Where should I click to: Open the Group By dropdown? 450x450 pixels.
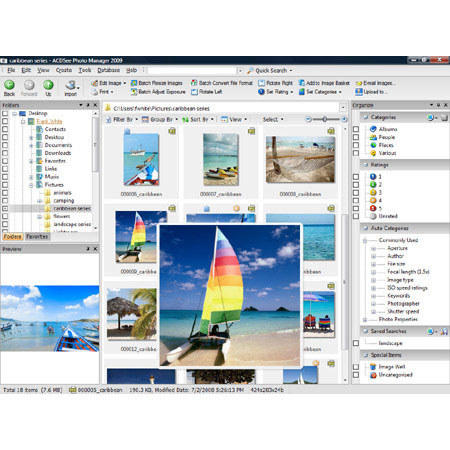160,119
